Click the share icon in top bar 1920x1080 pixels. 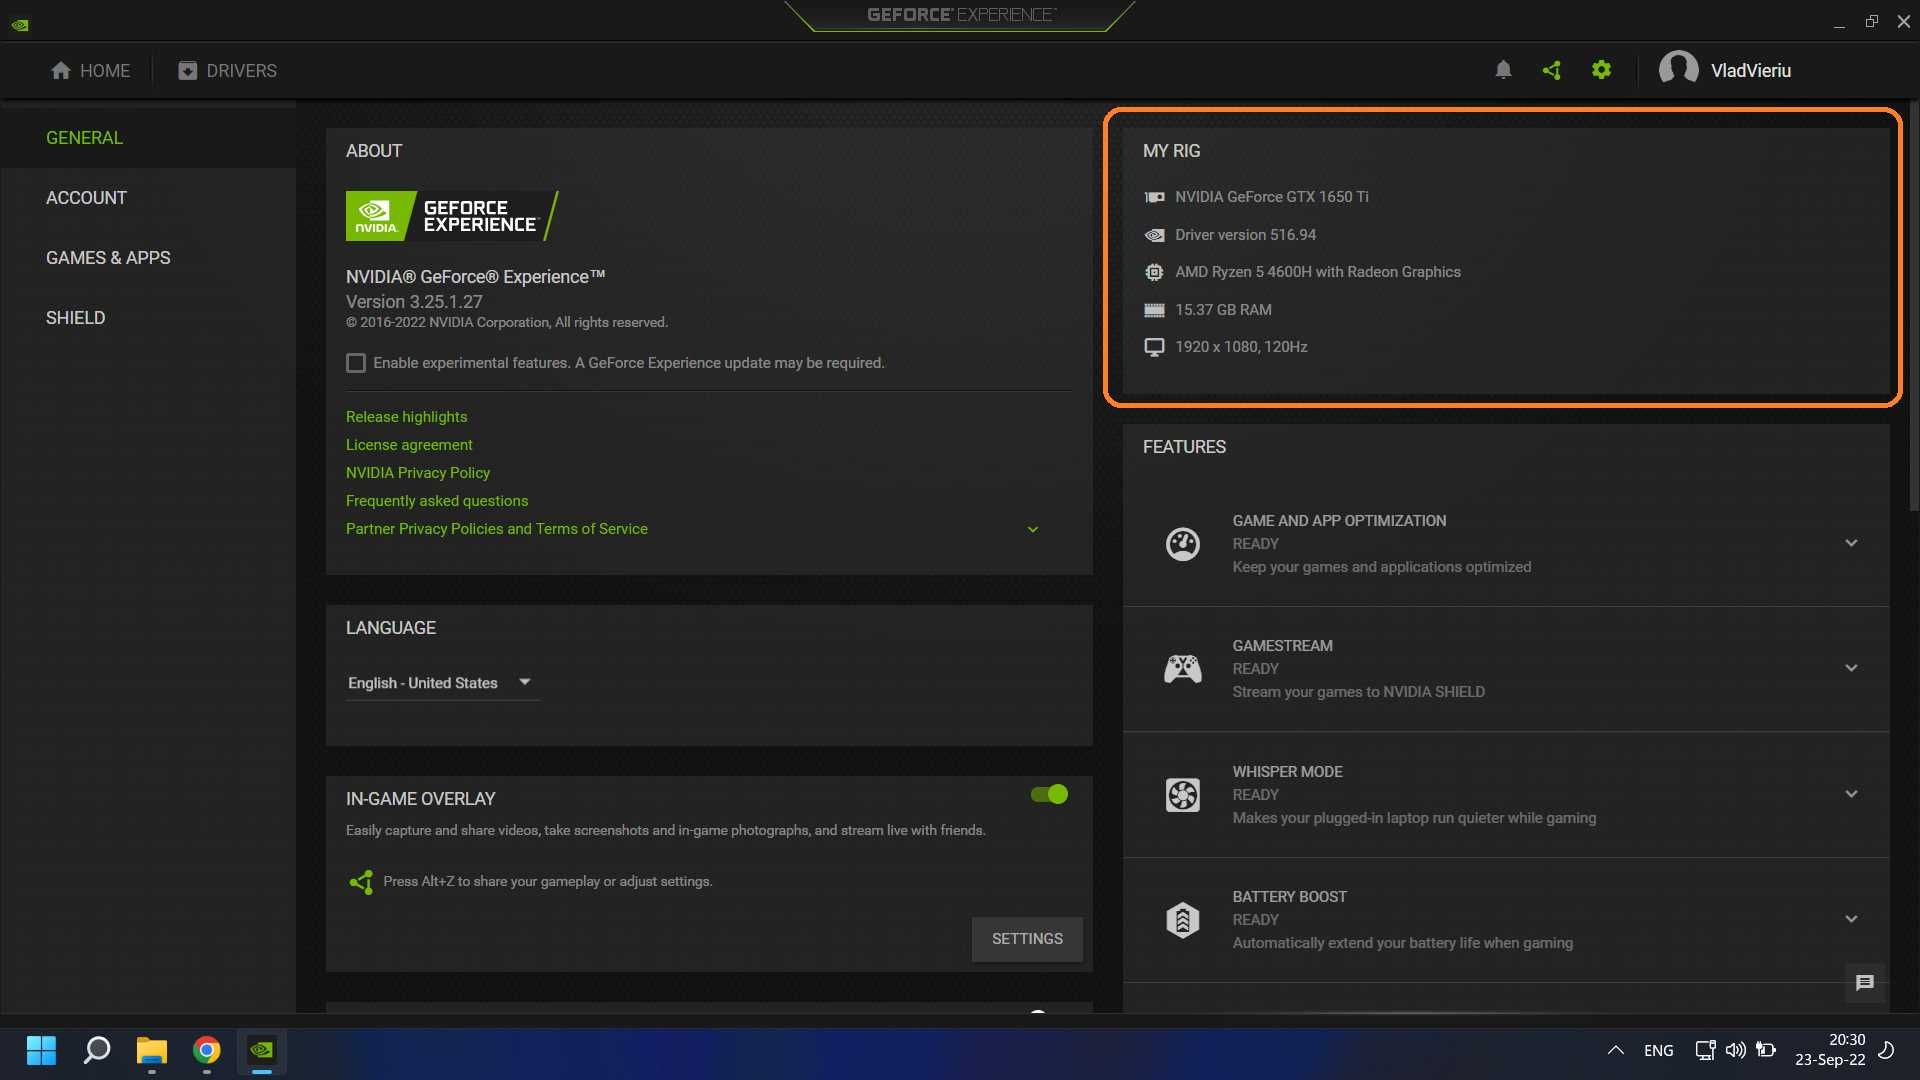1552,70
